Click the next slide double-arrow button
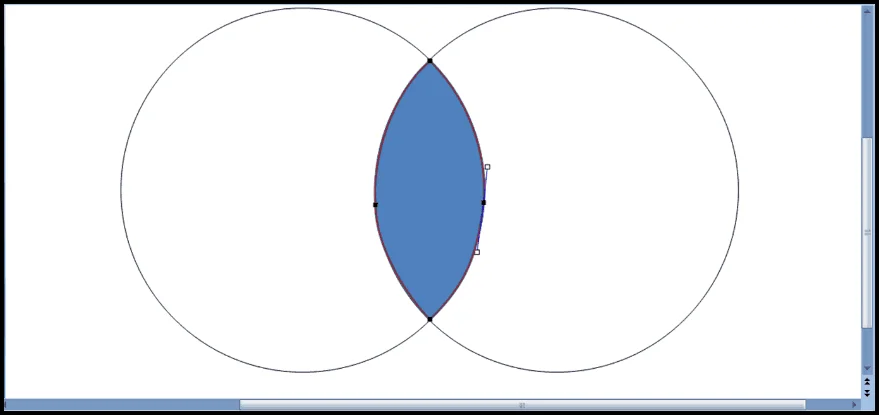Viewport: 879px width, 415px height. 867,393
